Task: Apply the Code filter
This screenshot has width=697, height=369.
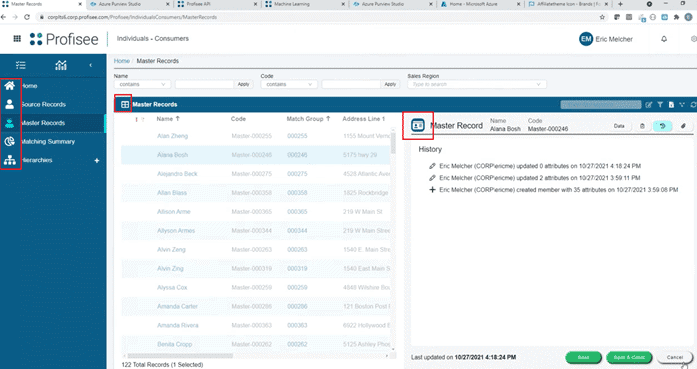Action: [390, 84]
